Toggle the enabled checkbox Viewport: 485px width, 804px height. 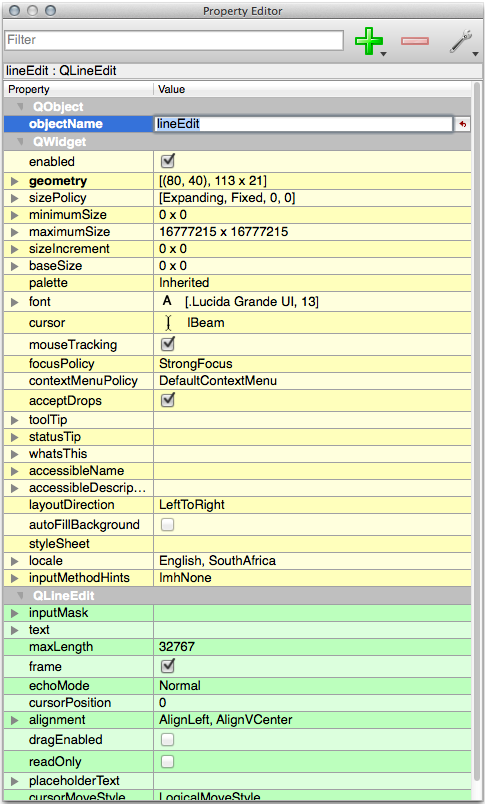168,161
